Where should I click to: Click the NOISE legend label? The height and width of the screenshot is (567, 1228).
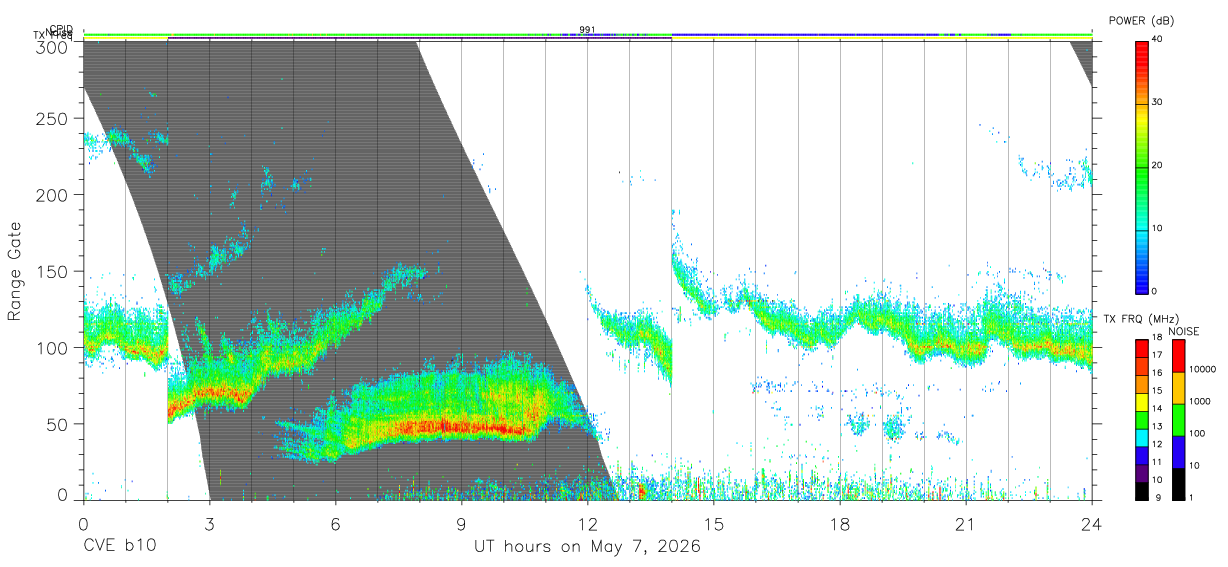[1184, 331]
